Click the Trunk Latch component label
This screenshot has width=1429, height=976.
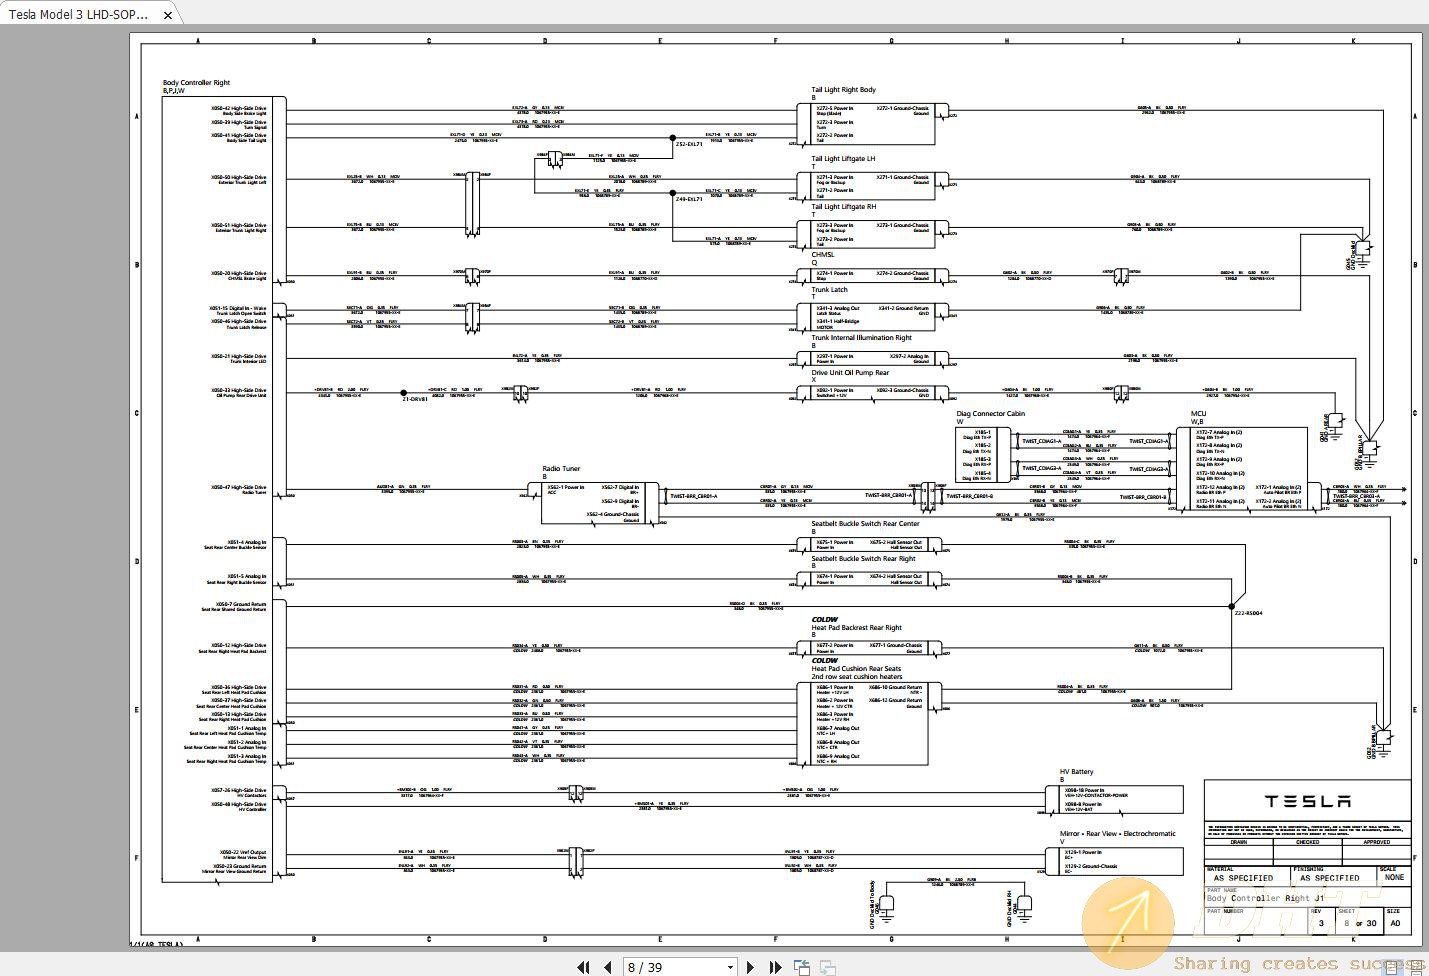click(x=829, y=290)
